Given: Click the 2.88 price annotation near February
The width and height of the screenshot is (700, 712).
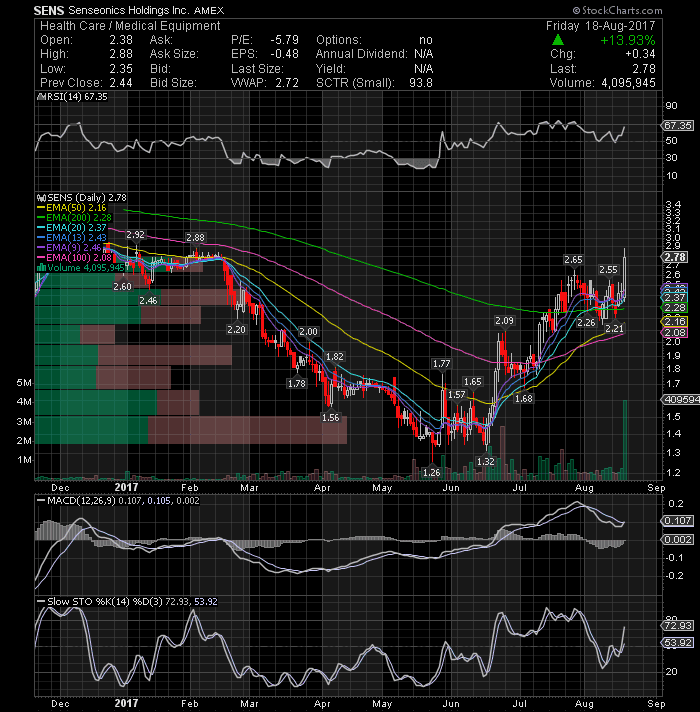Looking at the screenshot, I should [195, 237].
